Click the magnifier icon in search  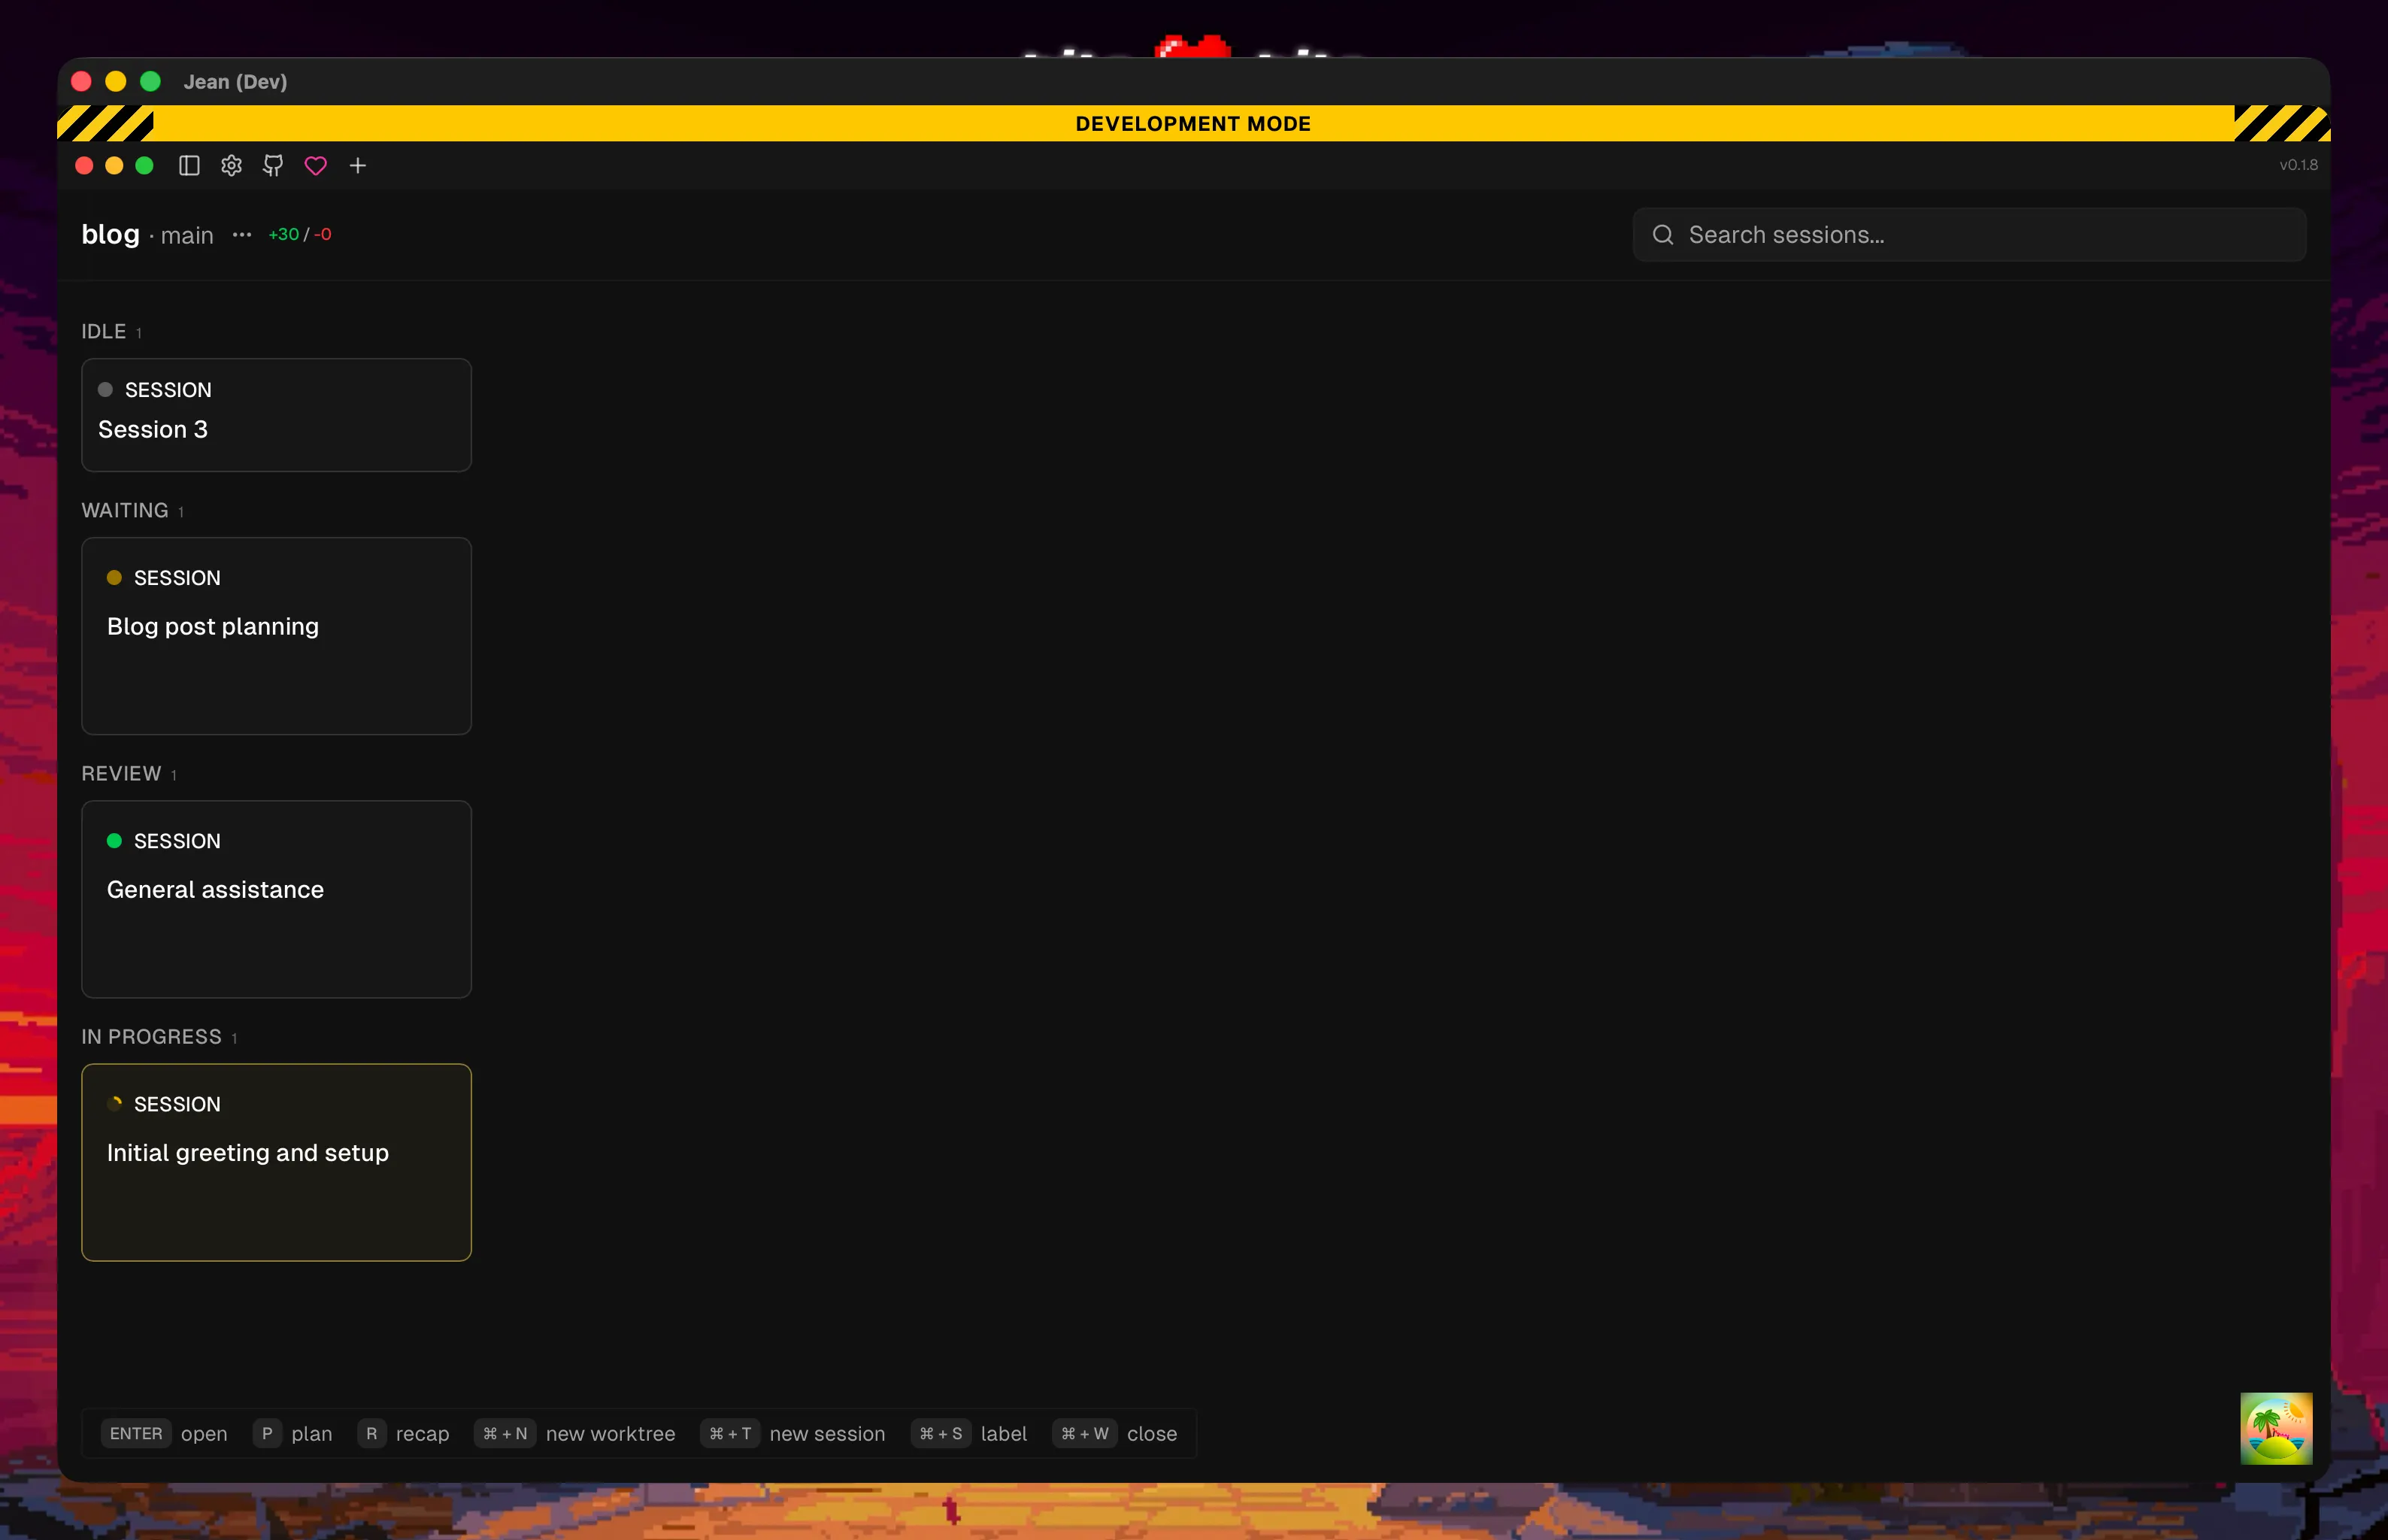pyautogui.click(x=1663, y=235)
